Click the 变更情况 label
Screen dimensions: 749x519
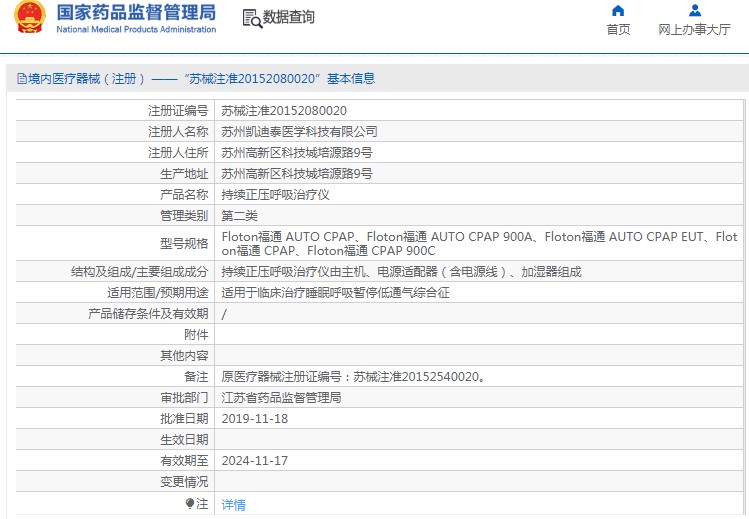click(x=184, y=482)
